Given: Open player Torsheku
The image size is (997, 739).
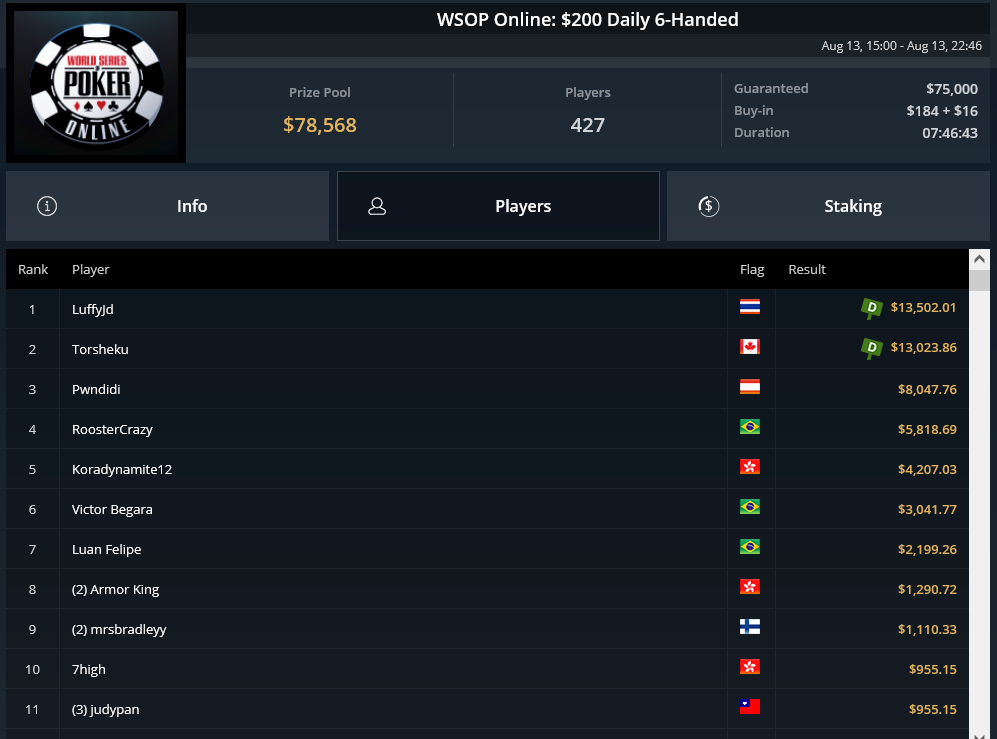Looking at the screenshot, I should click(x=100, y=349).
